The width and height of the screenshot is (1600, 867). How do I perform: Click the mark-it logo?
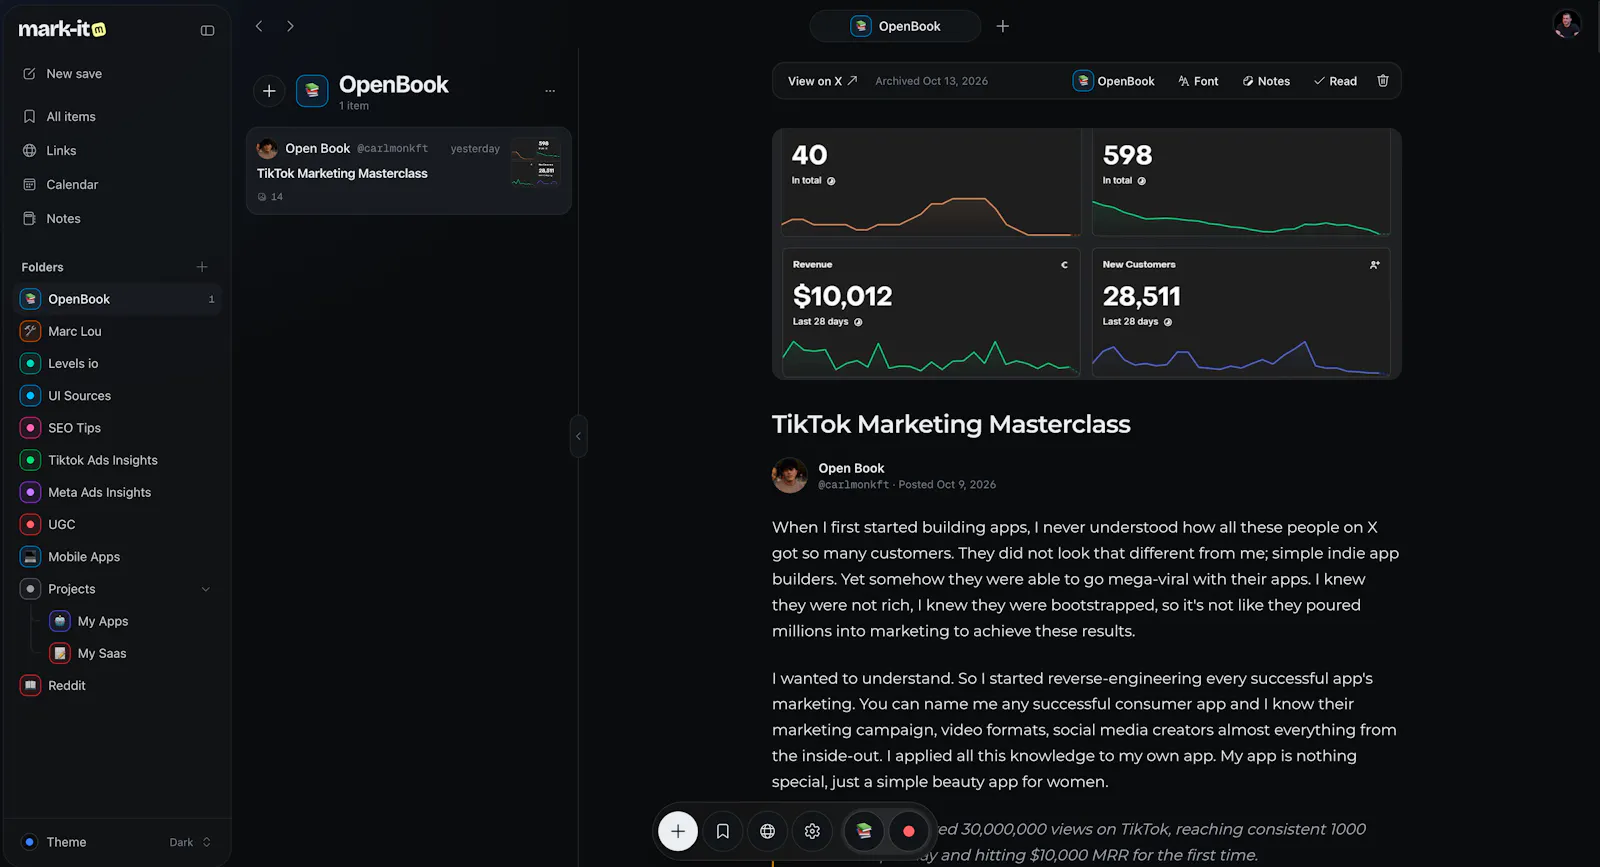(x=62, y=29)
